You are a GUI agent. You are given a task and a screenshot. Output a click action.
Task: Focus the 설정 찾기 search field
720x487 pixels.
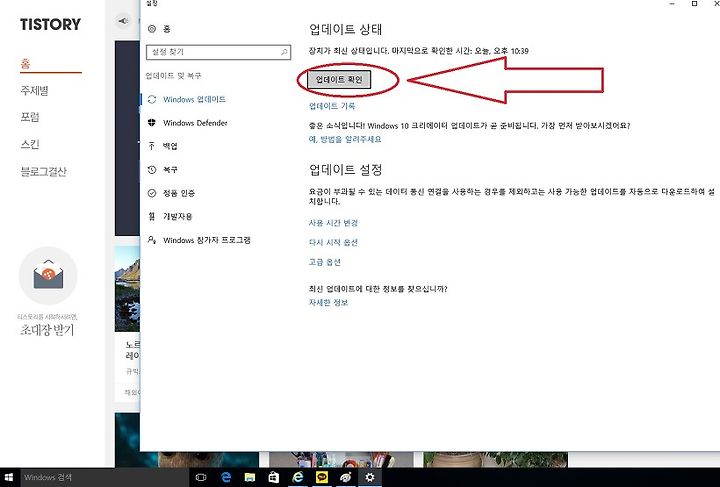(219, 52)
